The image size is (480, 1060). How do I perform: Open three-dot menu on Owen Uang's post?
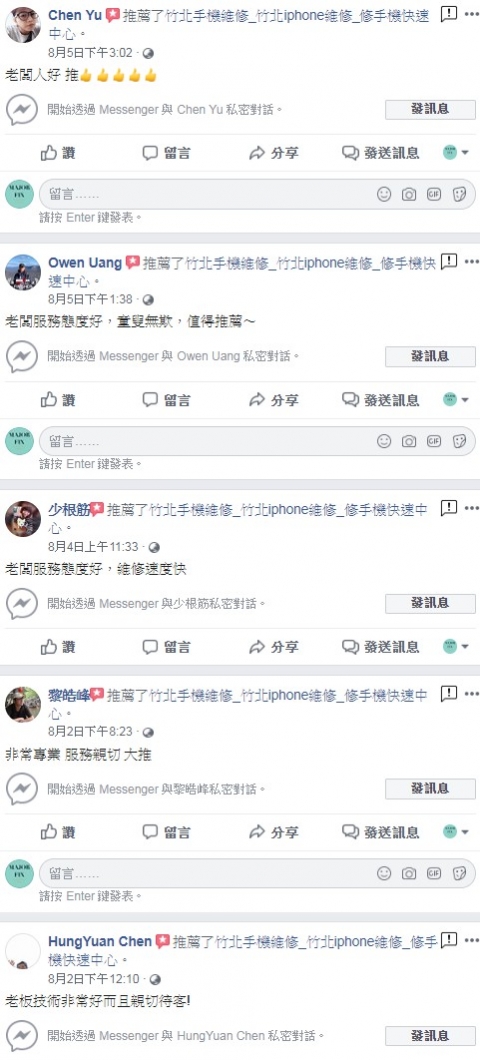471,261
